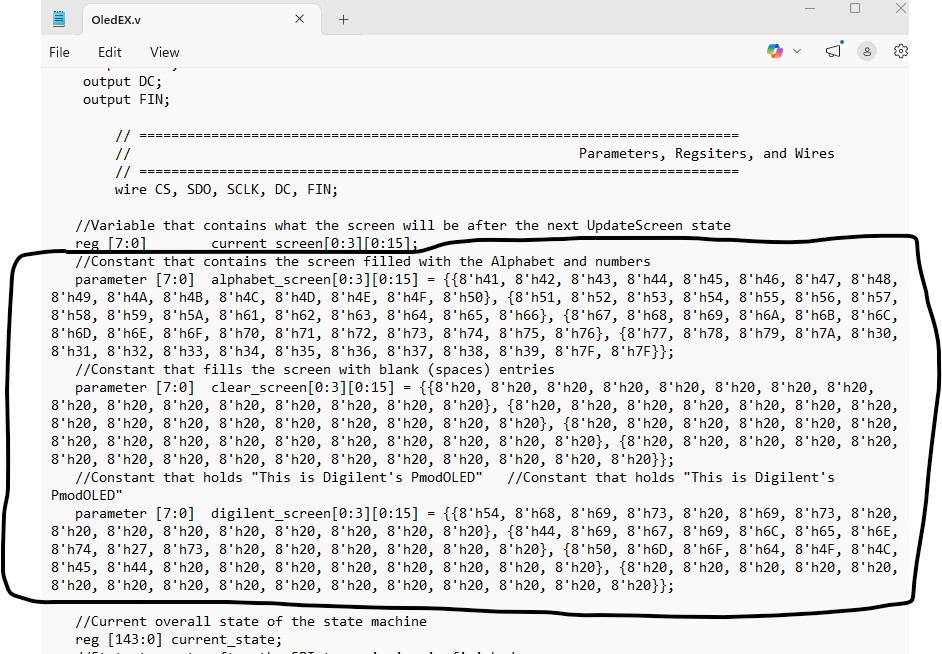Click the account profile icon
Viewport: 942px width, 654px height.
(867, 51)
